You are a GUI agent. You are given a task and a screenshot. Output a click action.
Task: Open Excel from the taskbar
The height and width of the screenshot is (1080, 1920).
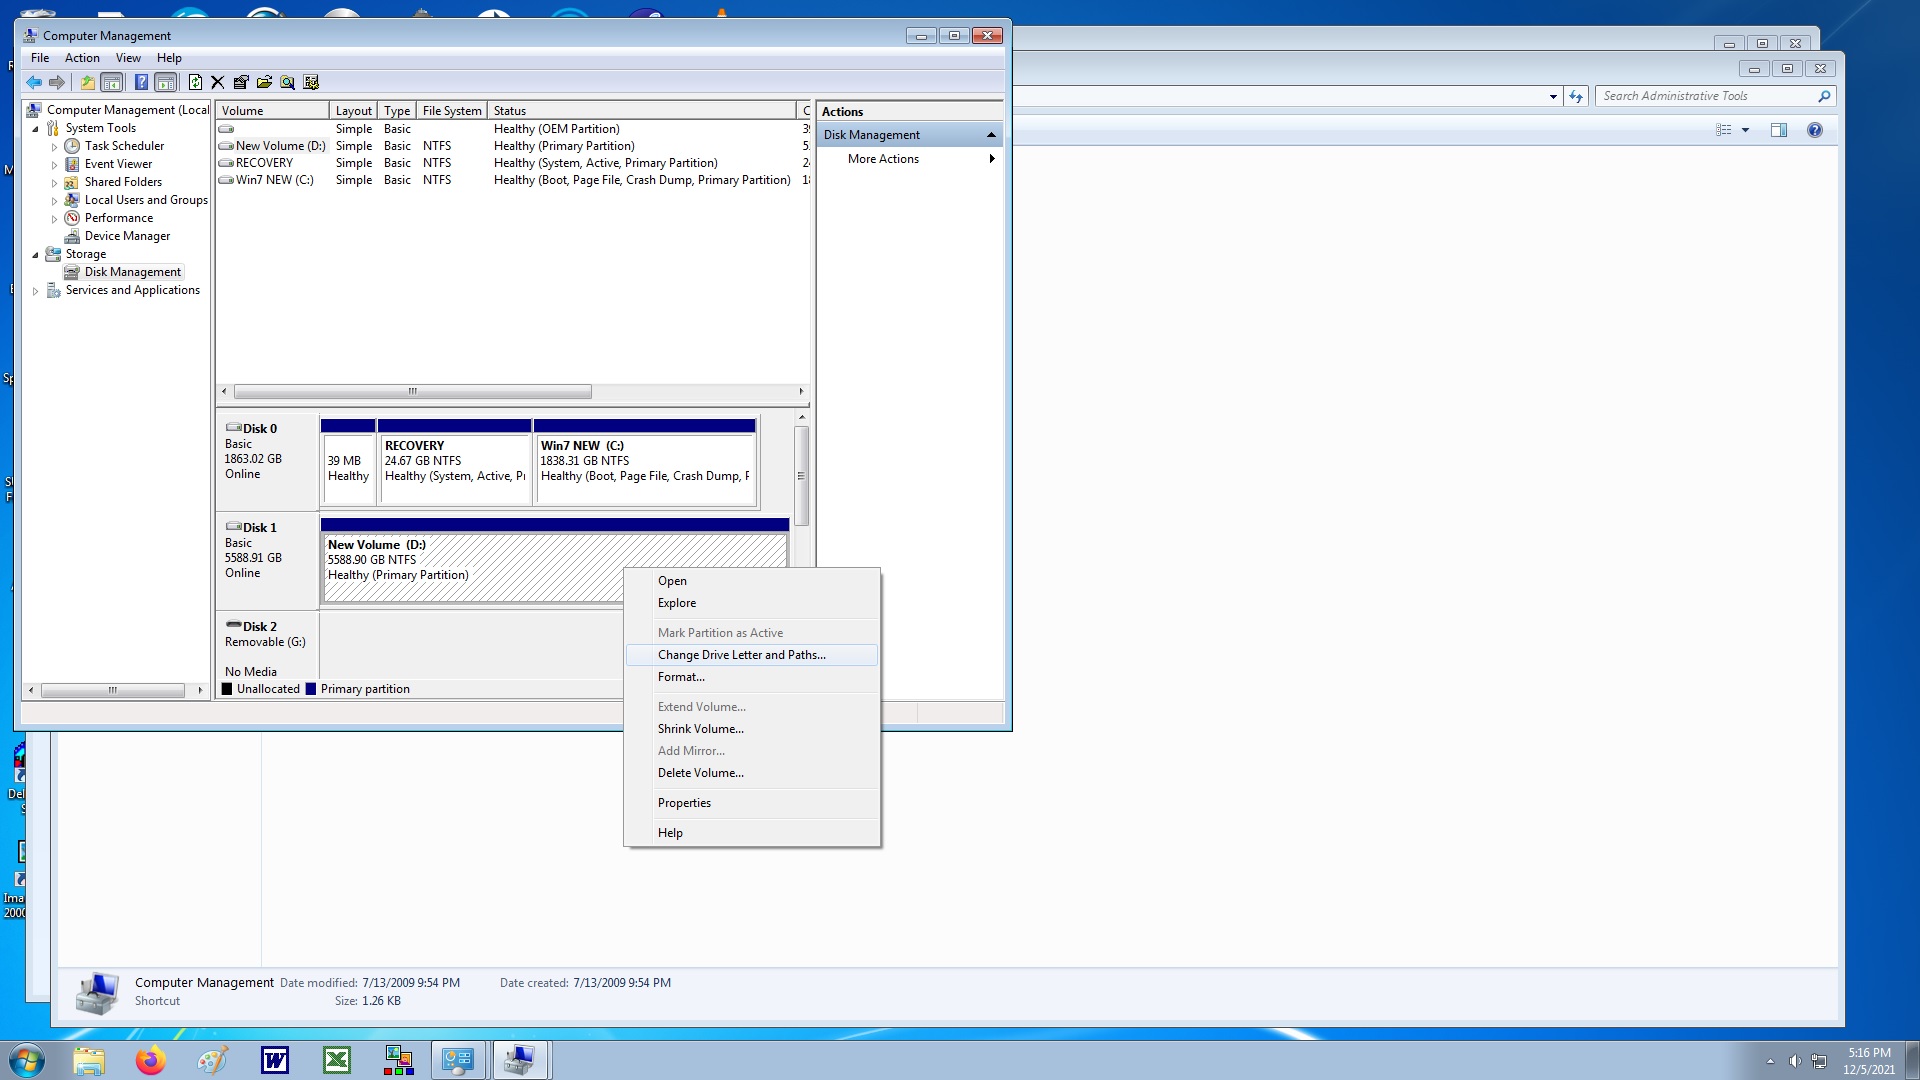tap(337, 1060)
